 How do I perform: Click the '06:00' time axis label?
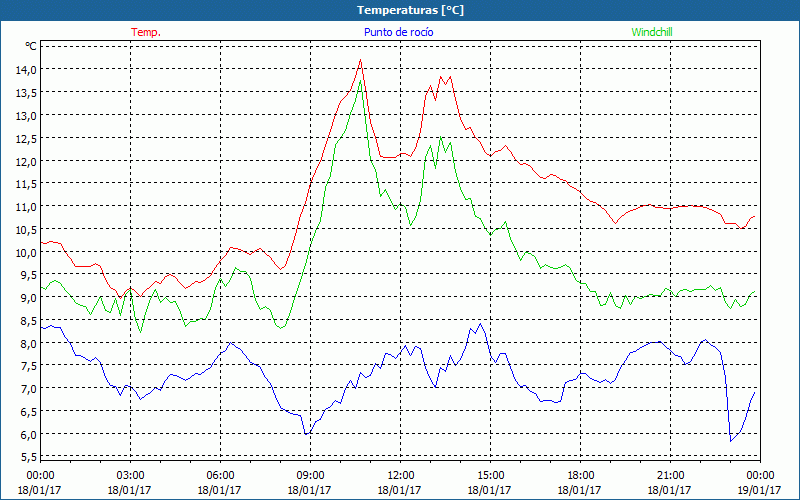(x=220, y=476)
